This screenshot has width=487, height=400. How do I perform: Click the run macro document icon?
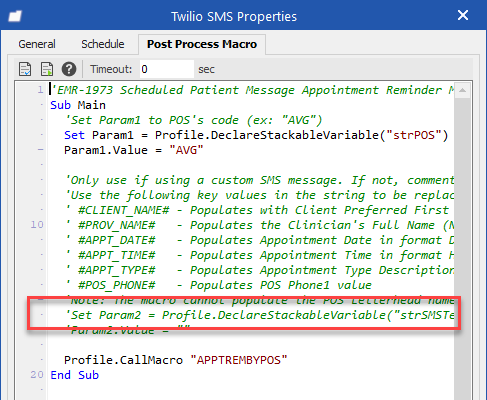[x=47, y=69]
